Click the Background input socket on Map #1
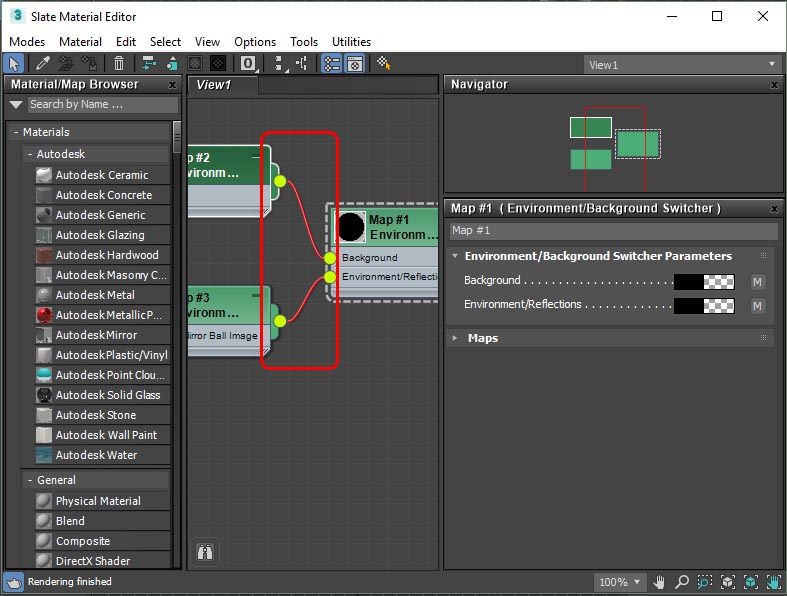The image size is (787, 596). coord(330,258)
